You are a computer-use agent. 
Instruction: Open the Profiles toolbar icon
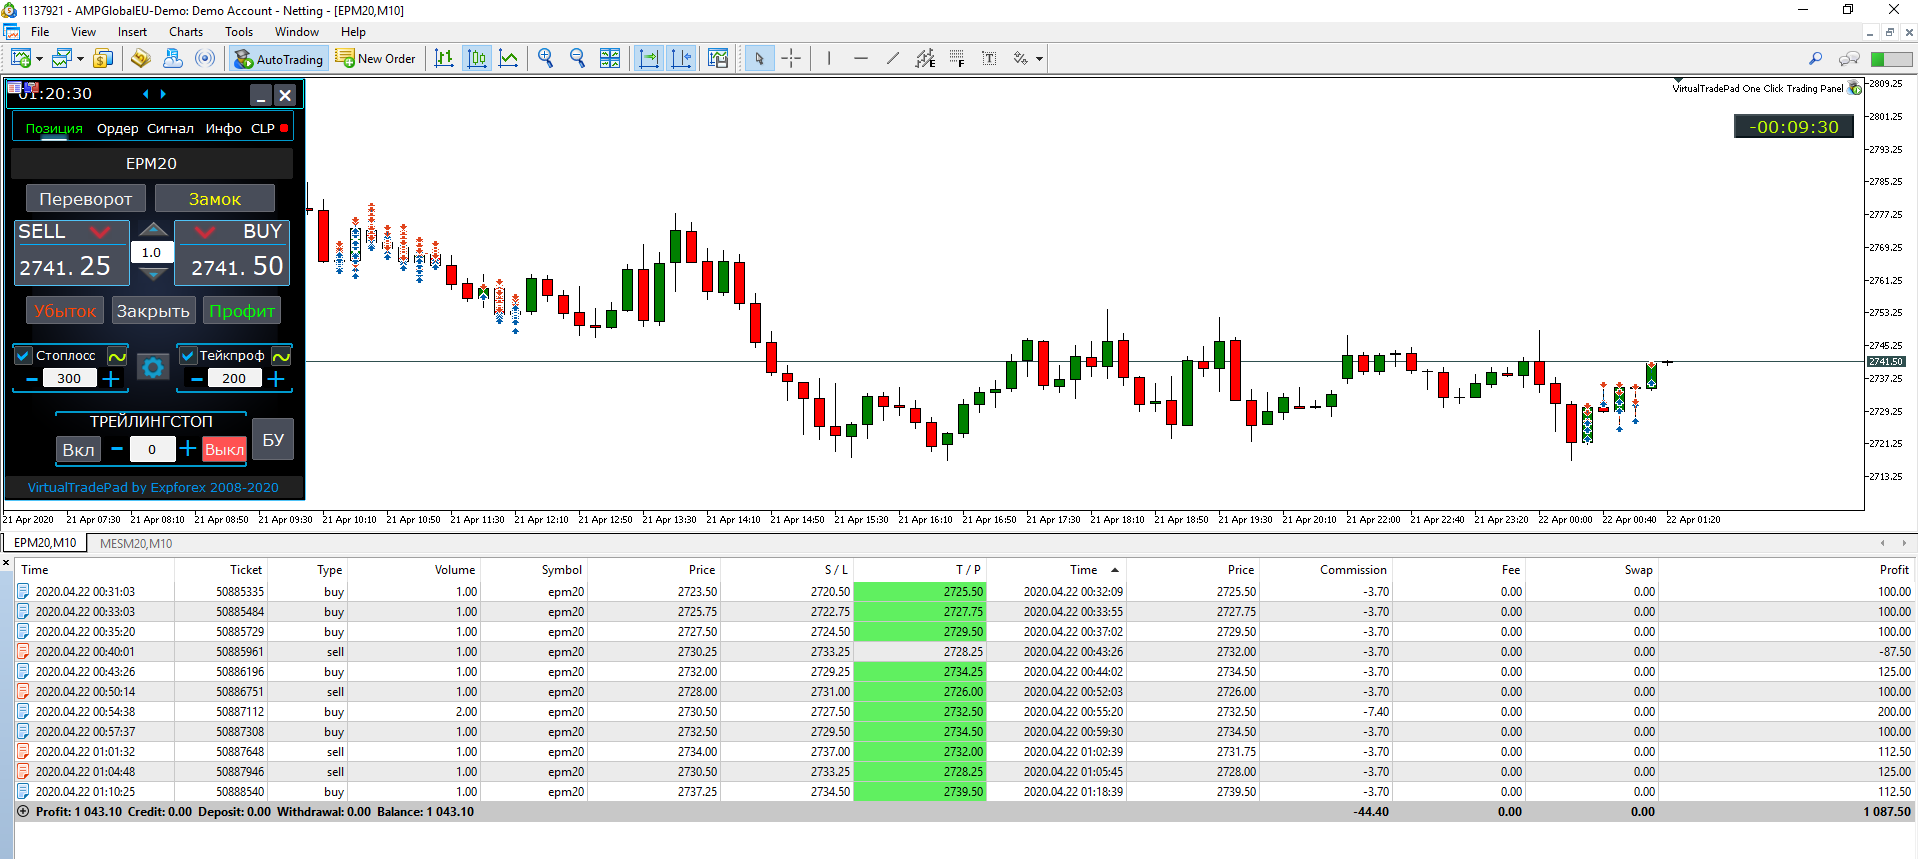pos(62,59)
